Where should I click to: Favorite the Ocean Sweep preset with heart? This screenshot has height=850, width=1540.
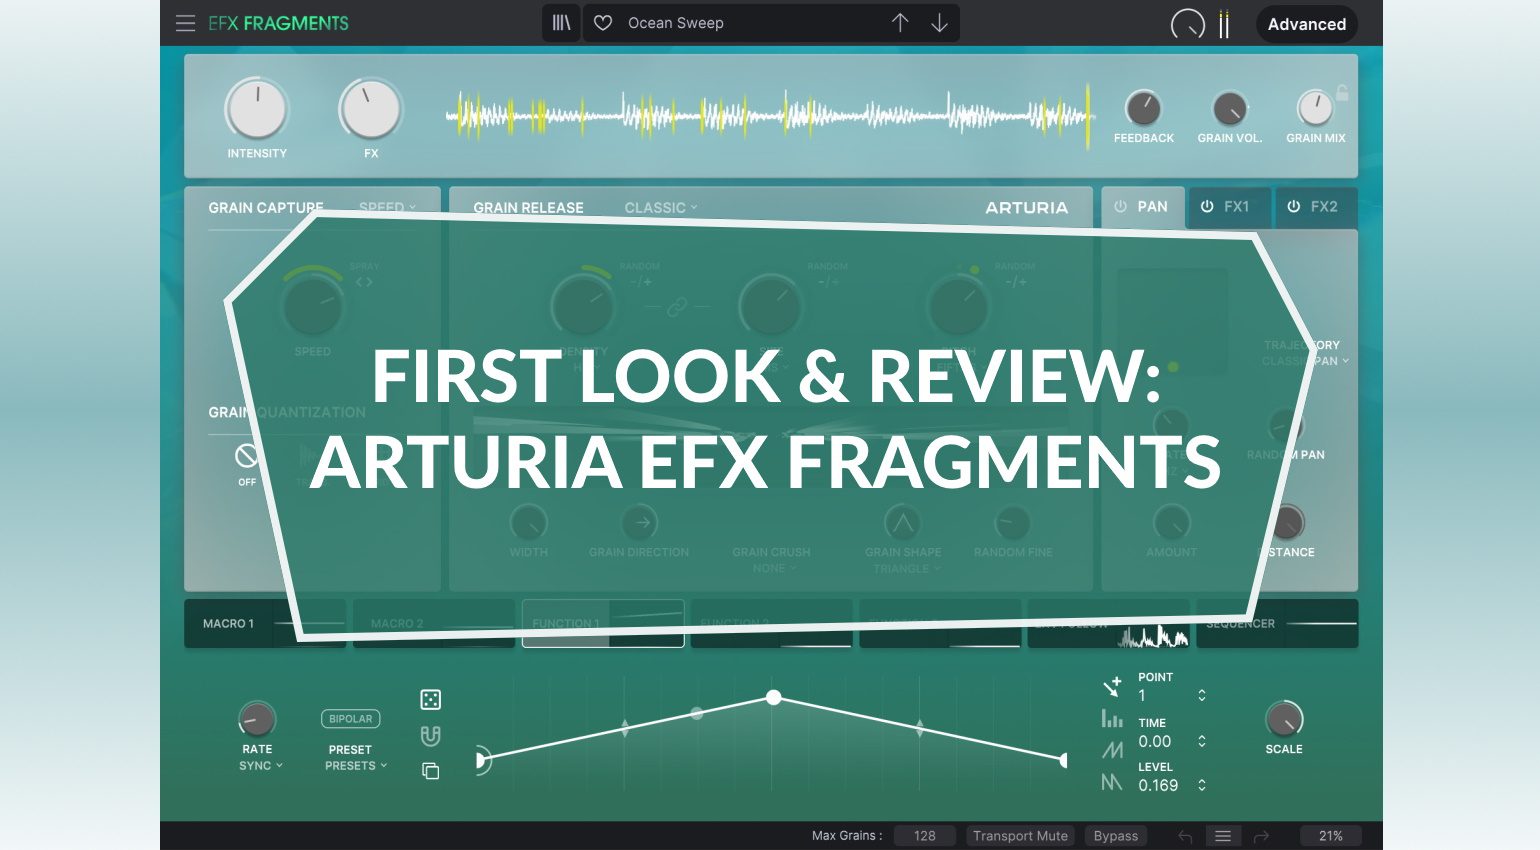click(x=603, y=23)
